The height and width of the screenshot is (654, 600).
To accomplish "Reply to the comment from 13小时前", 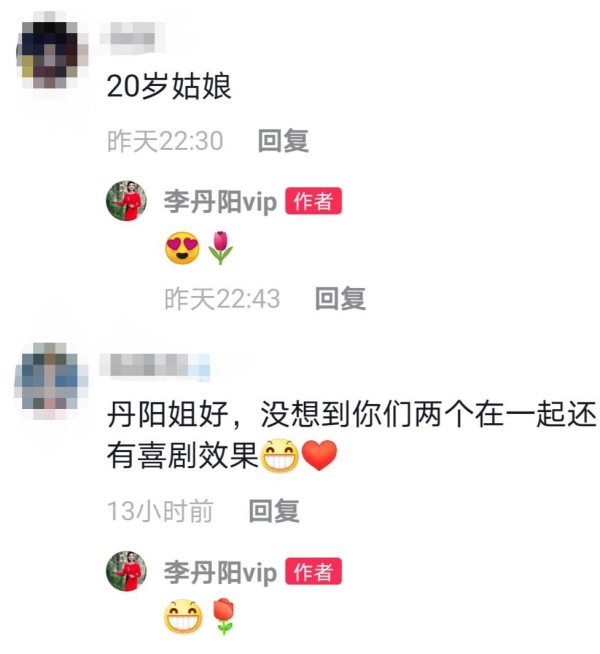I will (274, 511).
